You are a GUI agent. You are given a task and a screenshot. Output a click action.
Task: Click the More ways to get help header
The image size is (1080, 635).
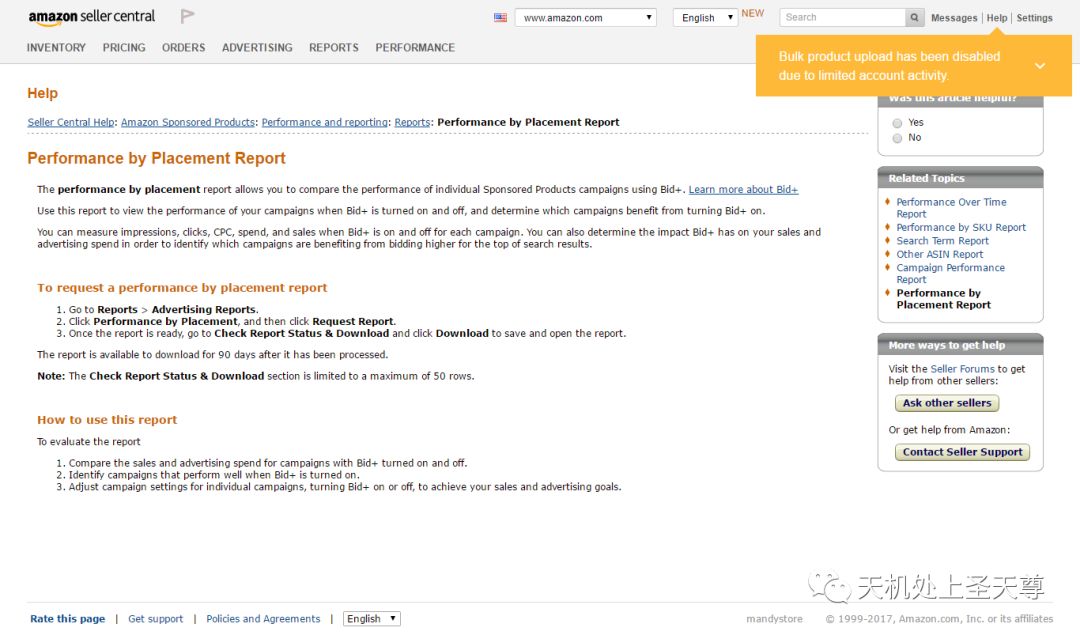pyautogui.click(x=960, y=345)
